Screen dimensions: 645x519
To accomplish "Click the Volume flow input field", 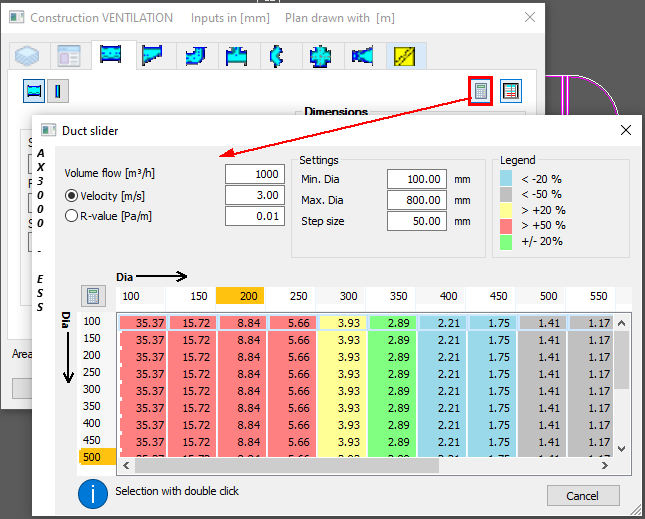I will pyautogui.click(x=255, y=174).
